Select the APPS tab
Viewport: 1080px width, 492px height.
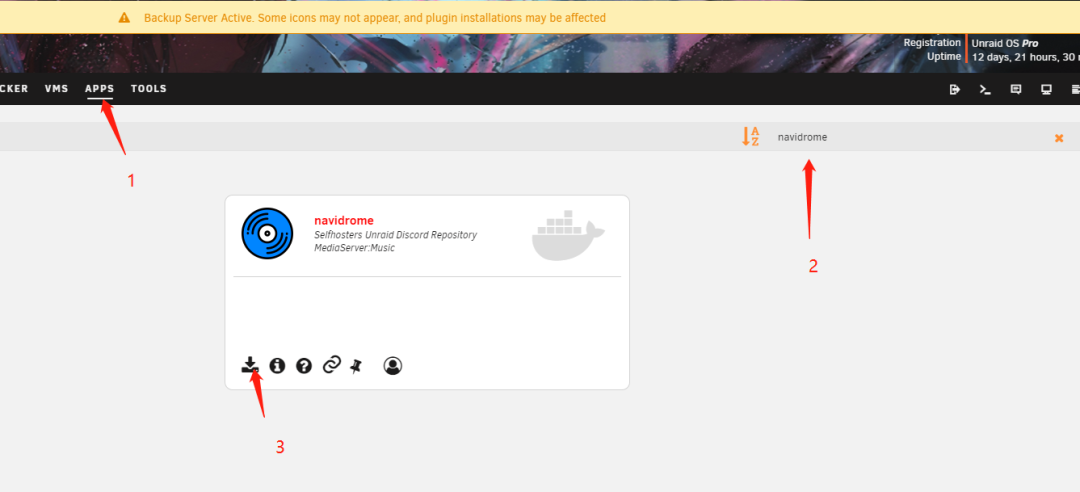tap(100, 89)
